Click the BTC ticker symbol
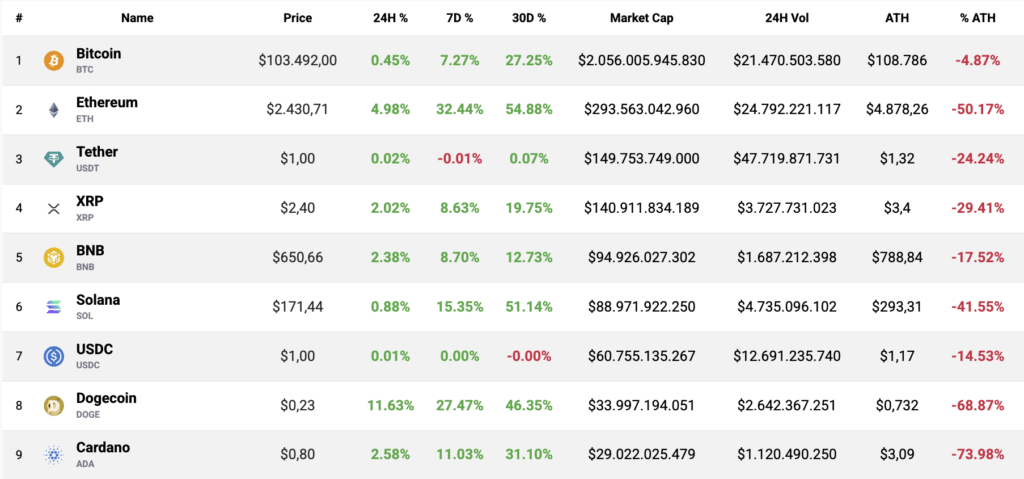The width and height of the screenshot is (1024, 479). click(84, 69)
